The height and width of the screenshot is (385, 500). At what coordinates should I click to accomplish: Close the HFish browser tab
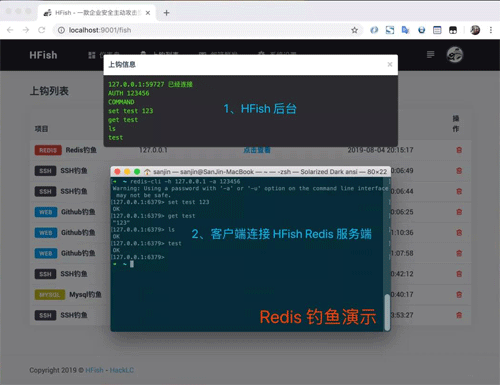click(x=148, y=13)
